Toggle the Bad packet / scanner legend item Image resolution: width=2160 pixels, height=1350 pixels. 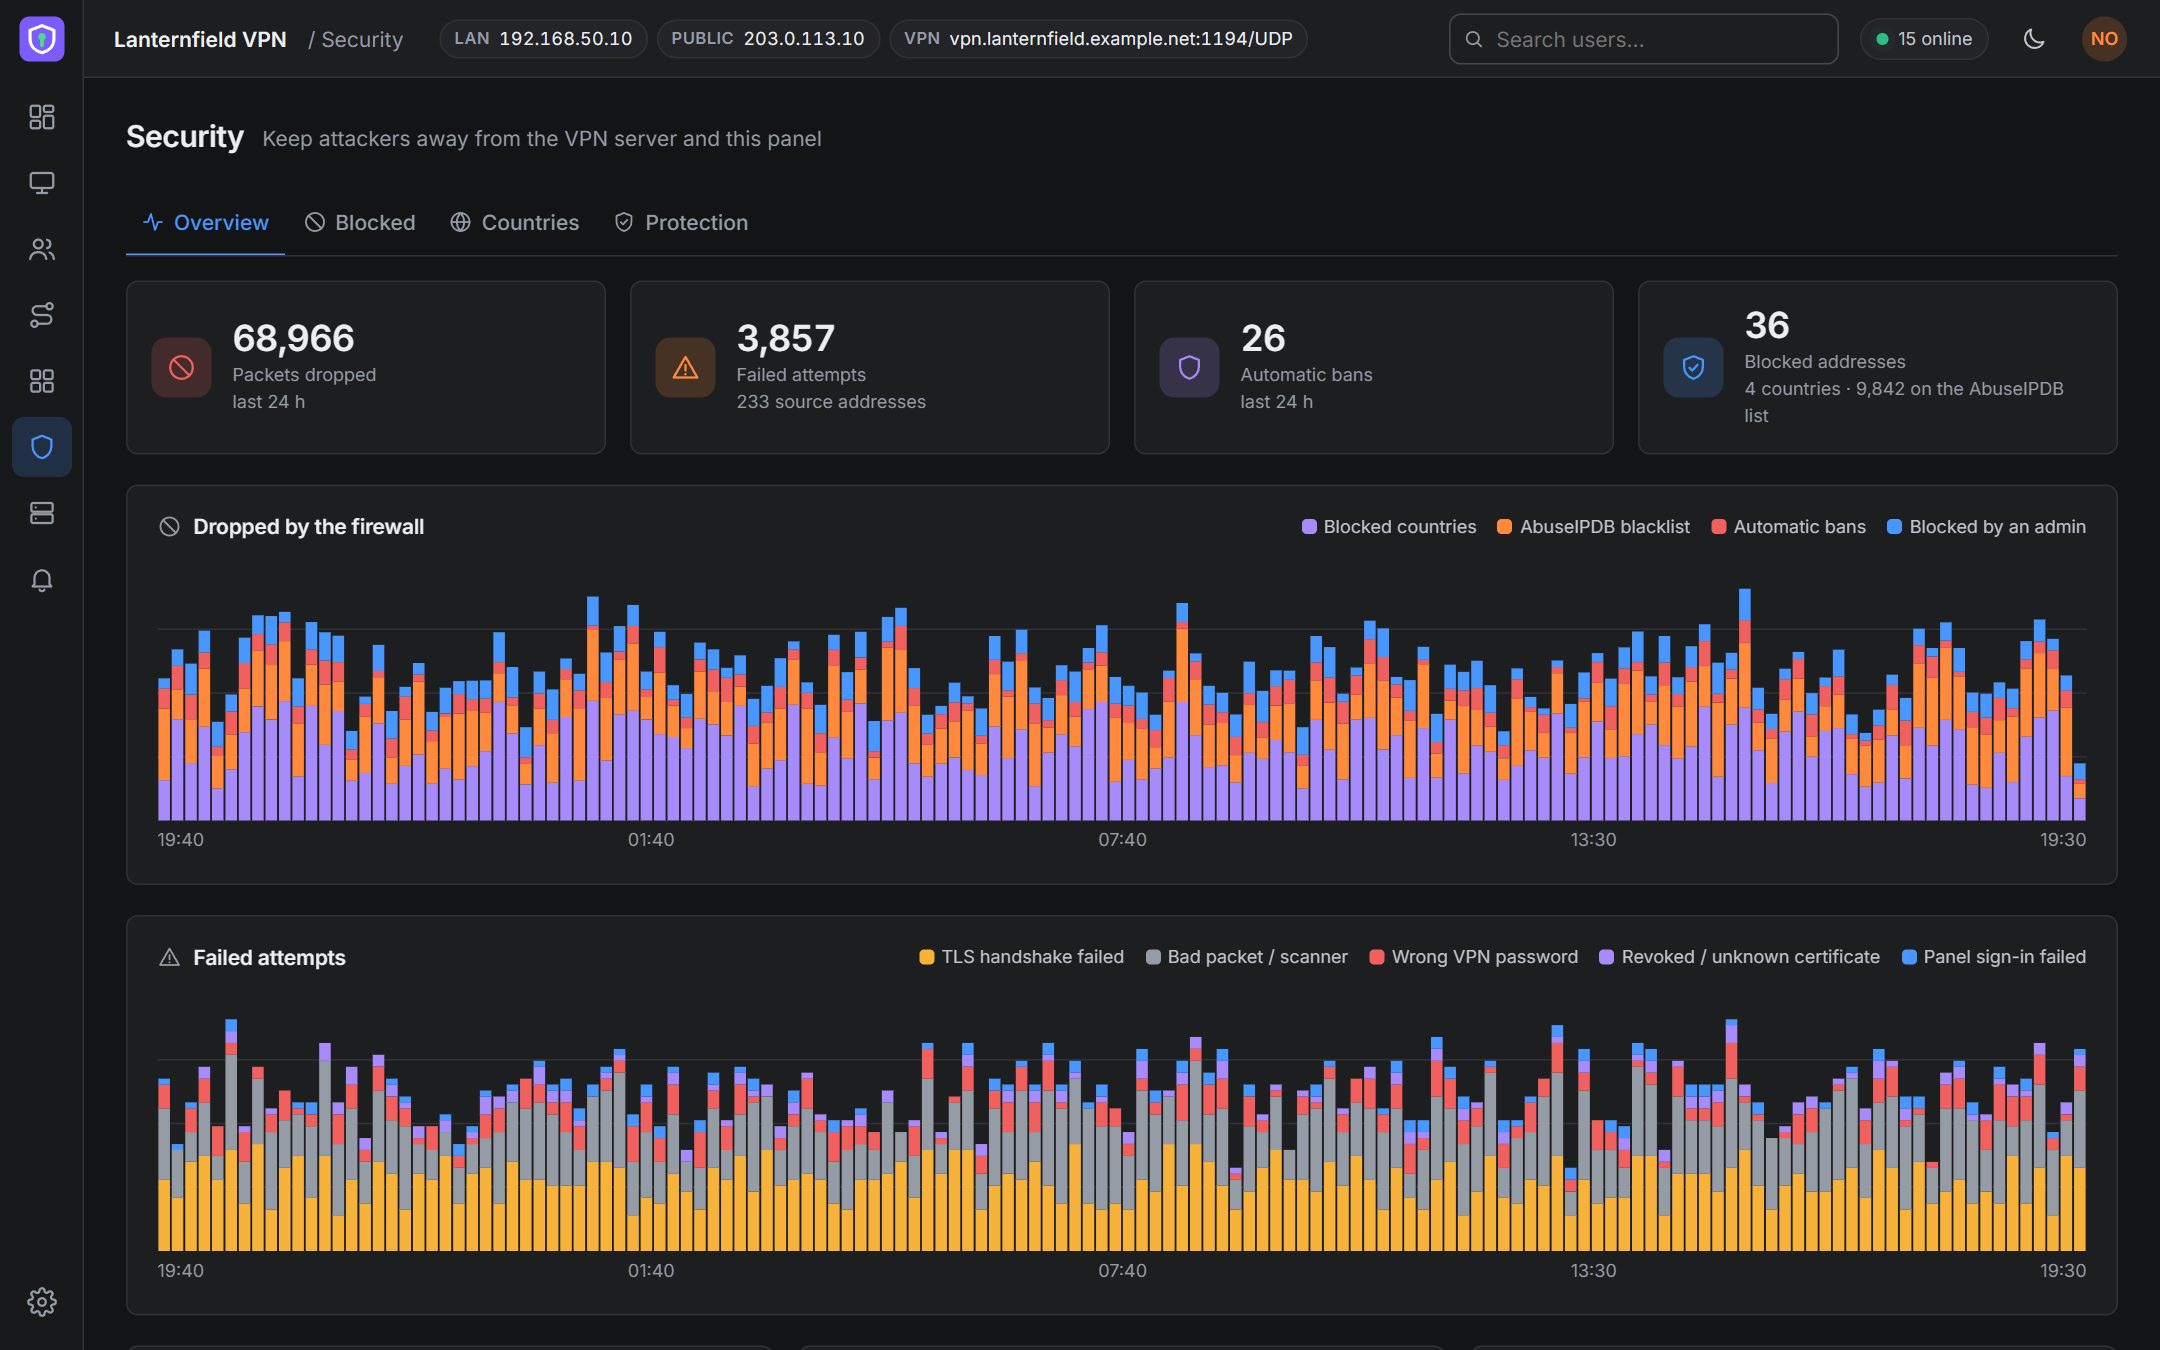coord(1247,957)
